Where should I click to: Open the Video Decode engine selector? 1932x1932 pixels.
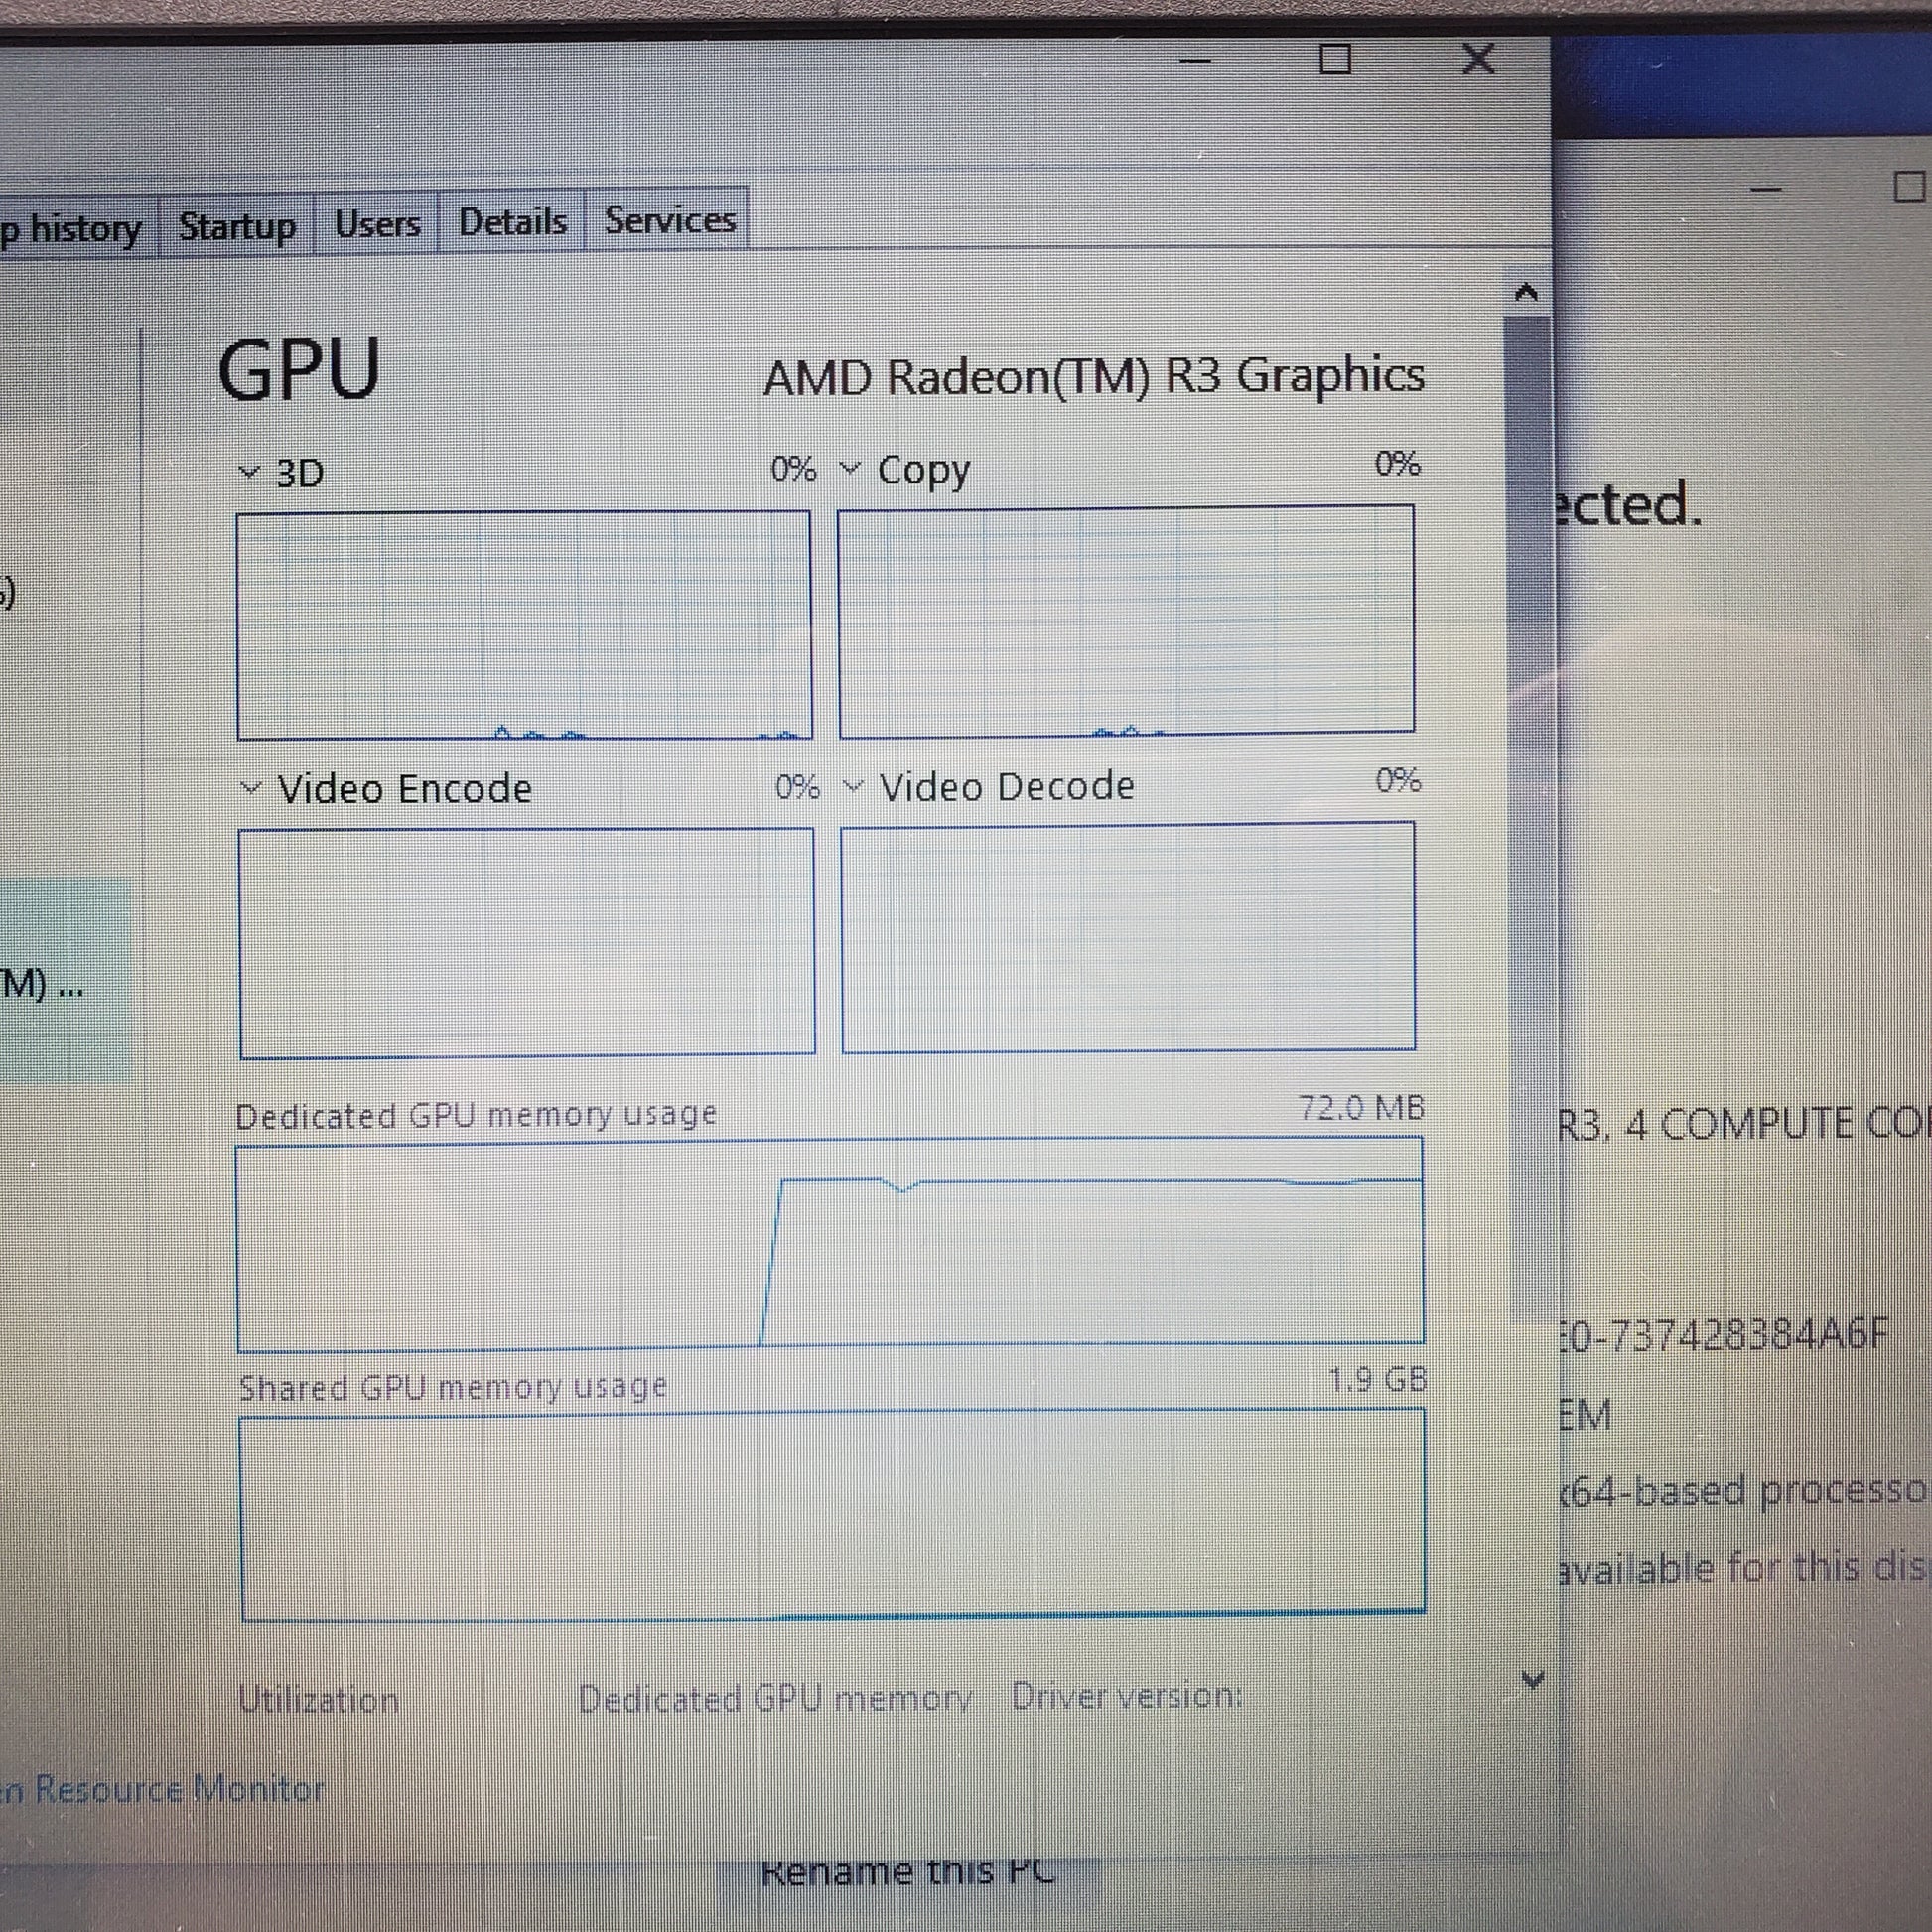pyautogui.click(x=853, y=786)
